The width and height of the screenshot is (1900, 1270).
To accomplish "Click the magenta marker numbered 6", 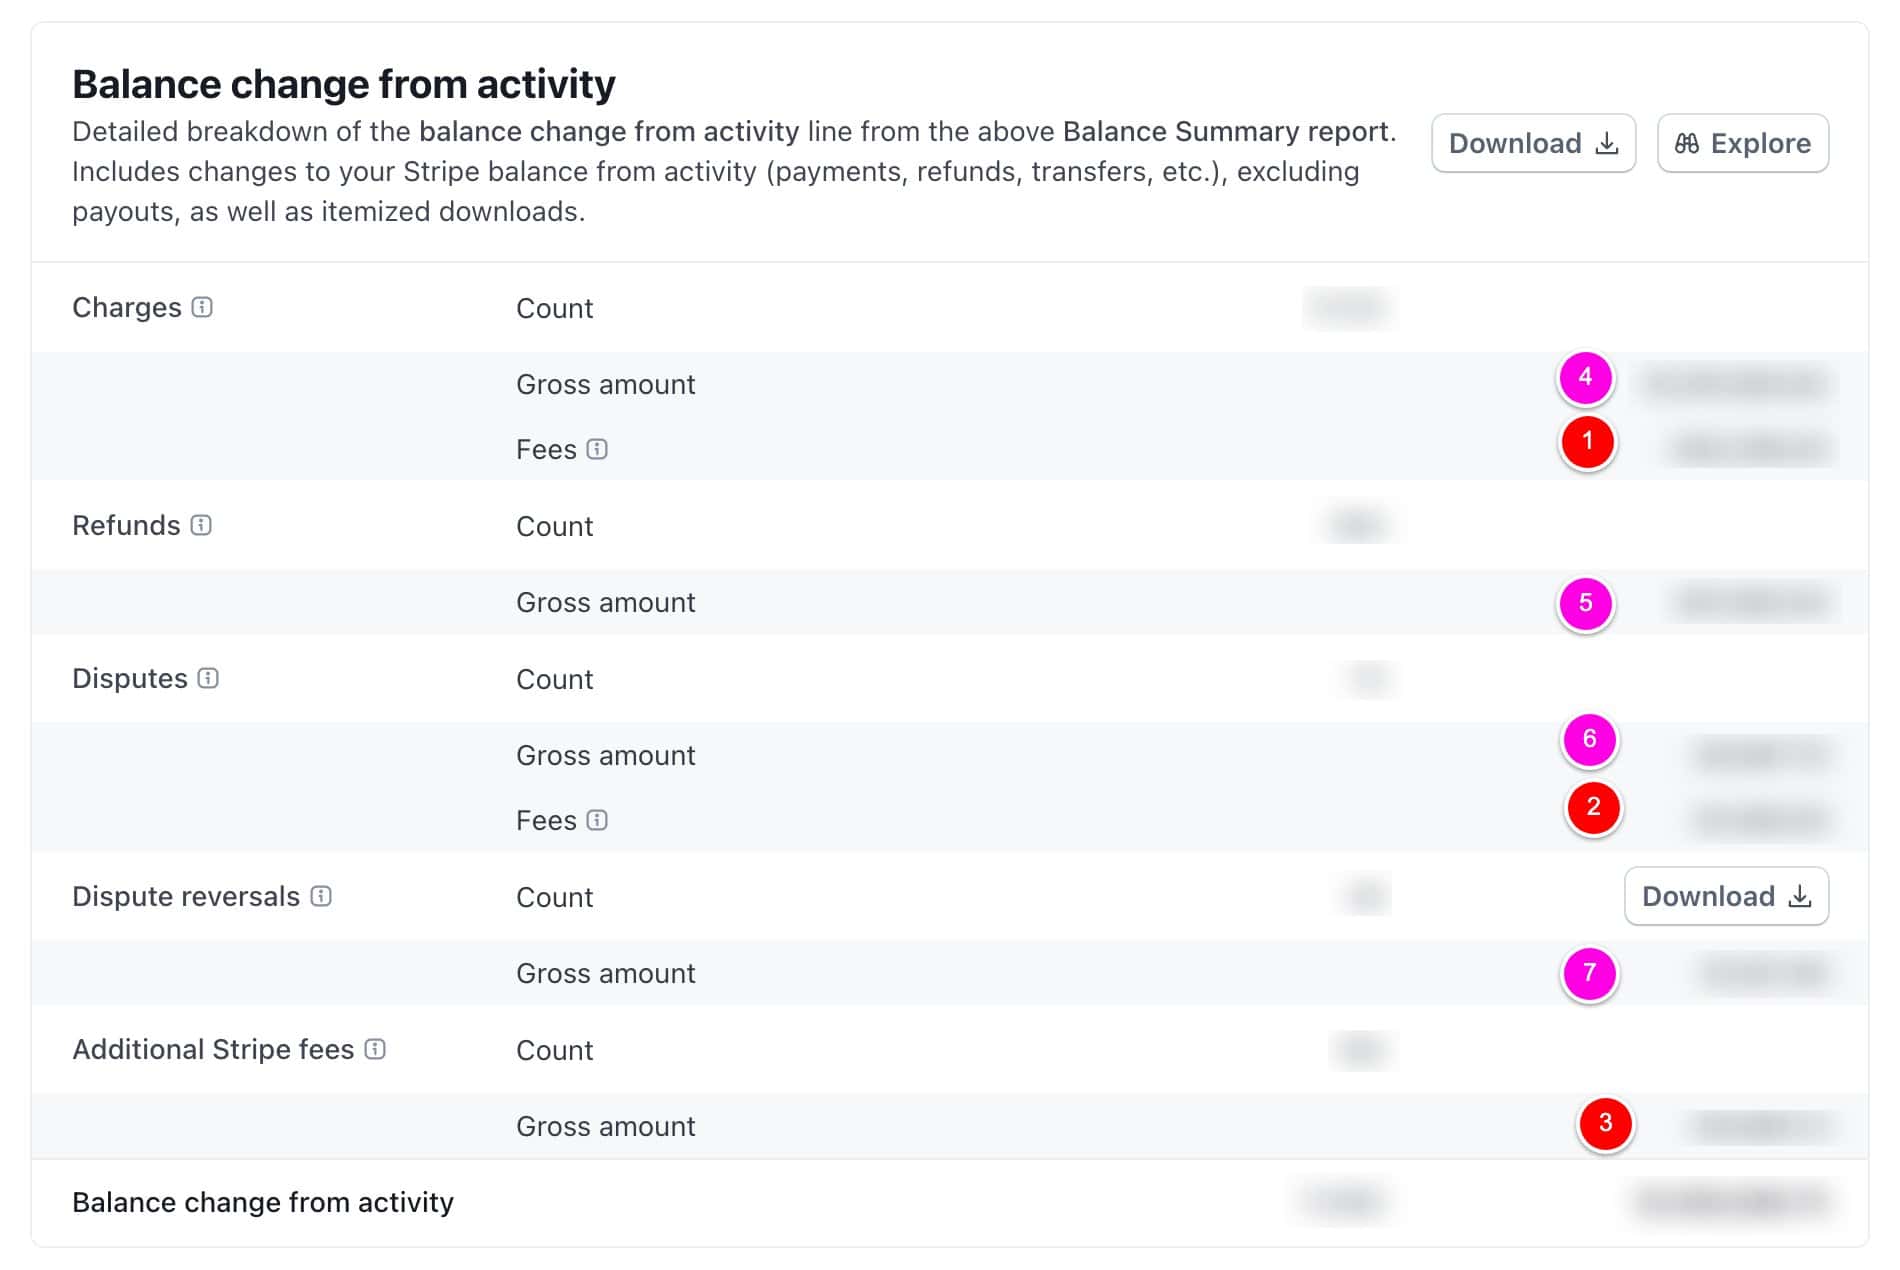I will click(1589, 740).
